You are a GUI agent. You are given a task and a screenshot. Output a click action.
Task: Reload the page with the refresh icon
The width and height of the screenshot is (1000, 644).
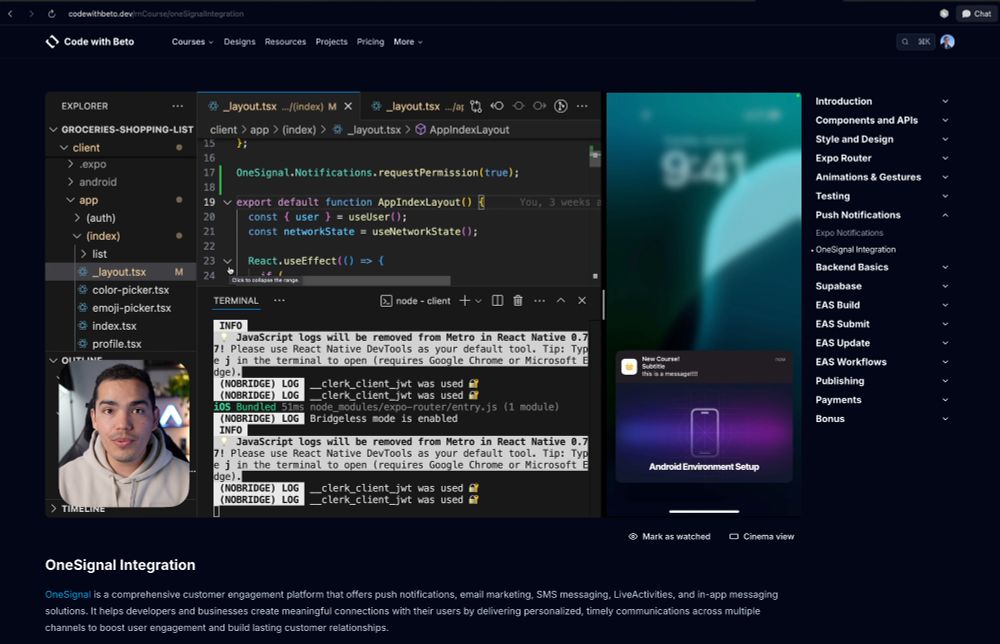pyautogui.click(x=52, y=13)
